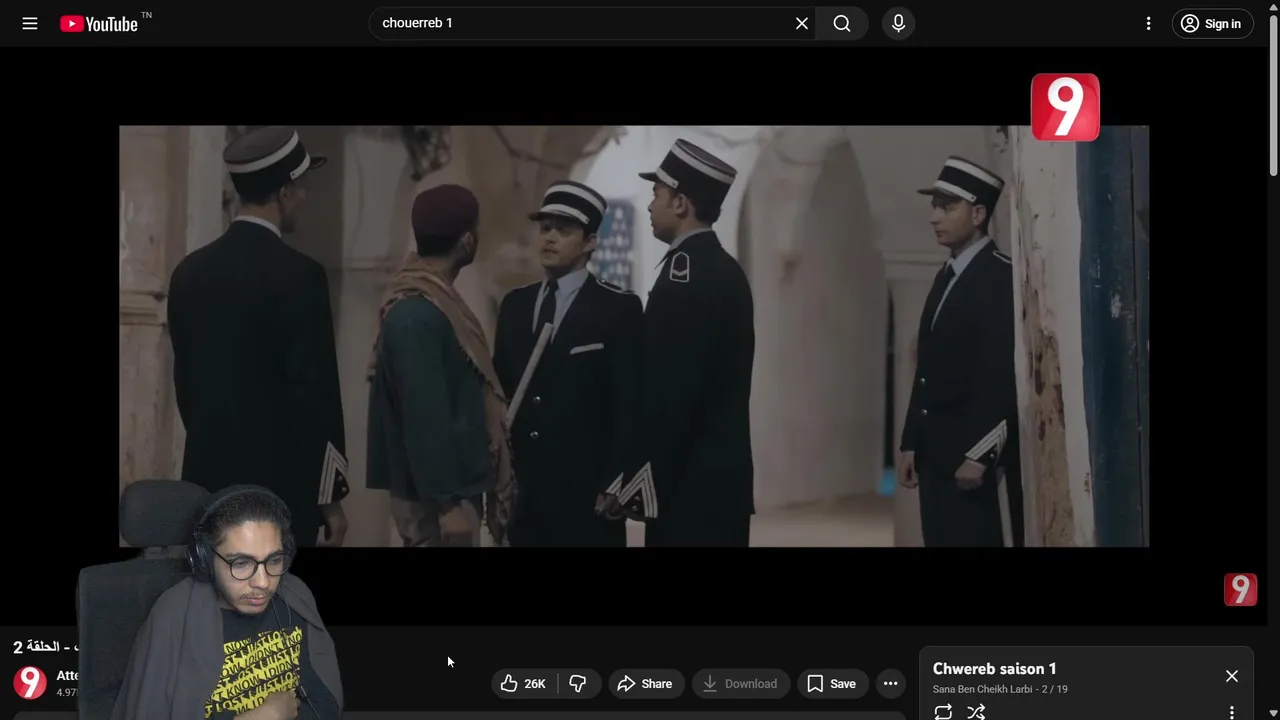Open playlist options three-dot menu
Screen dimensions: 1280x720
click(1232, 712)
